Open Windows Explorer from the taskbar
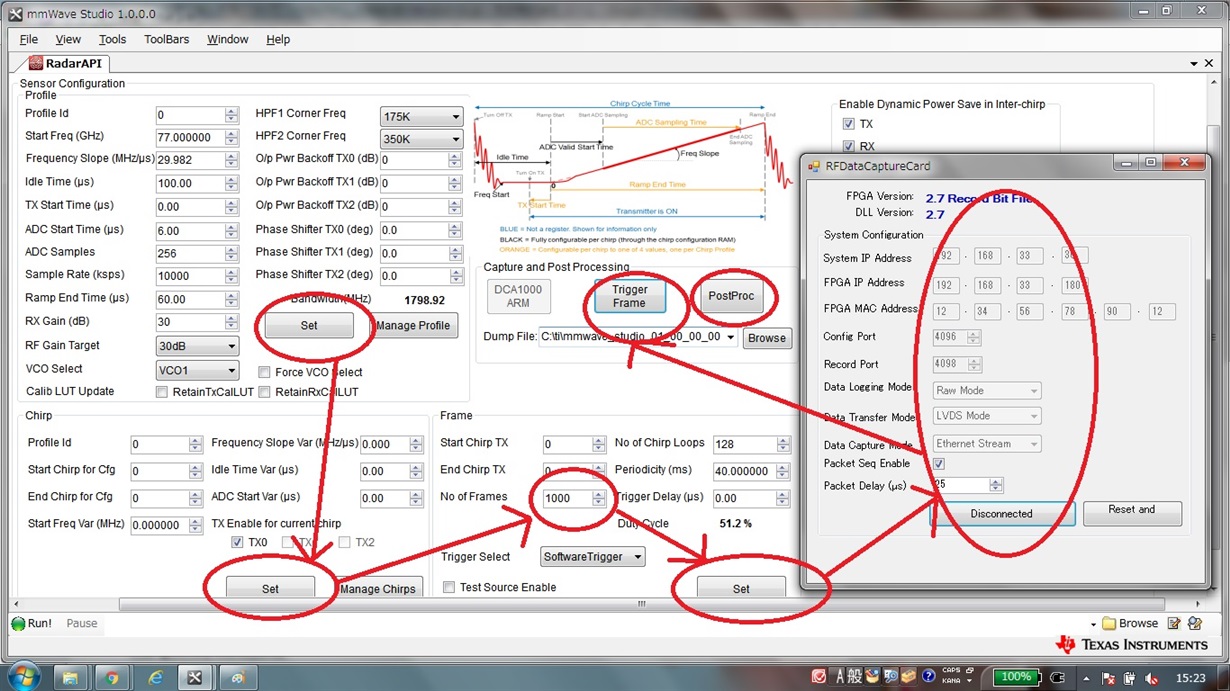The width and height of the screenshot is (1230, 691). (70, 677)
